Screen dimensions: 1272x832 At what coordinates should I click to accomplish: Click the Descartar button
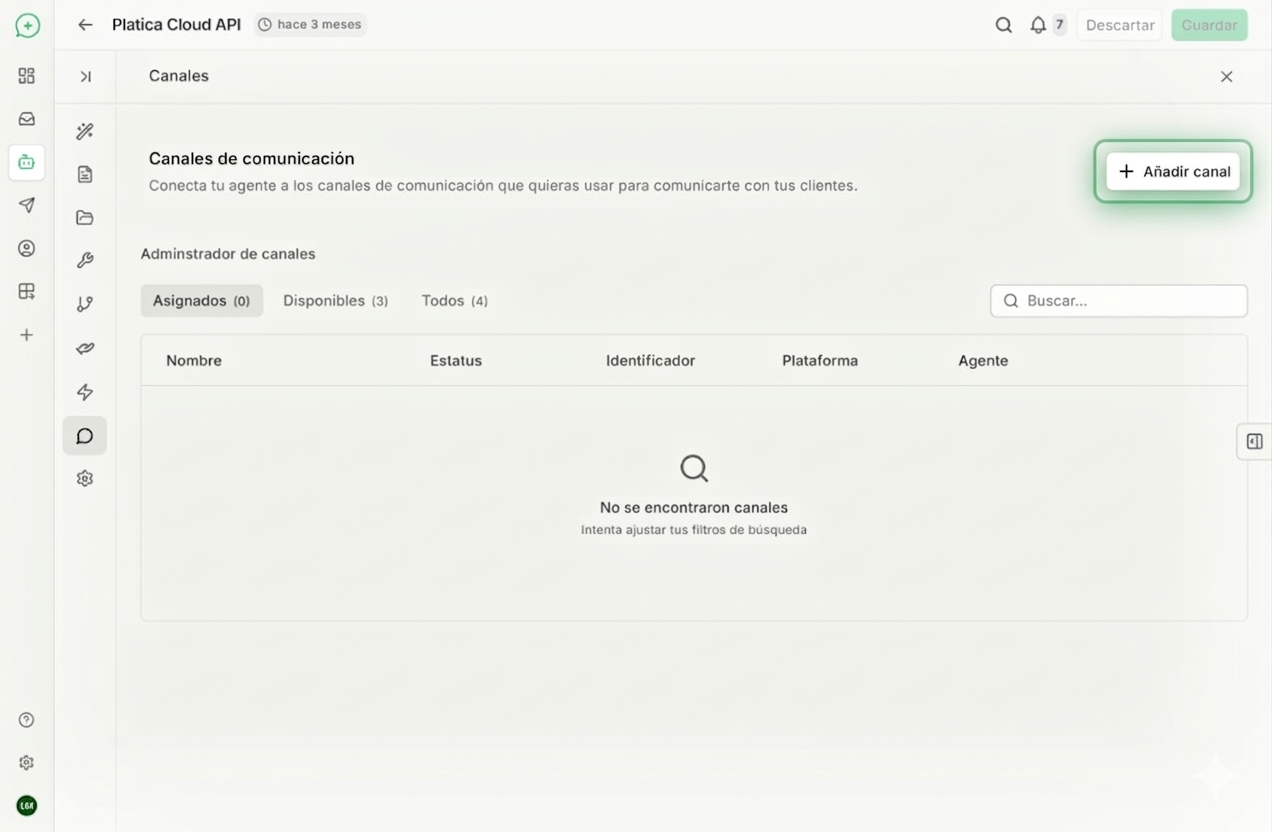1120,25
